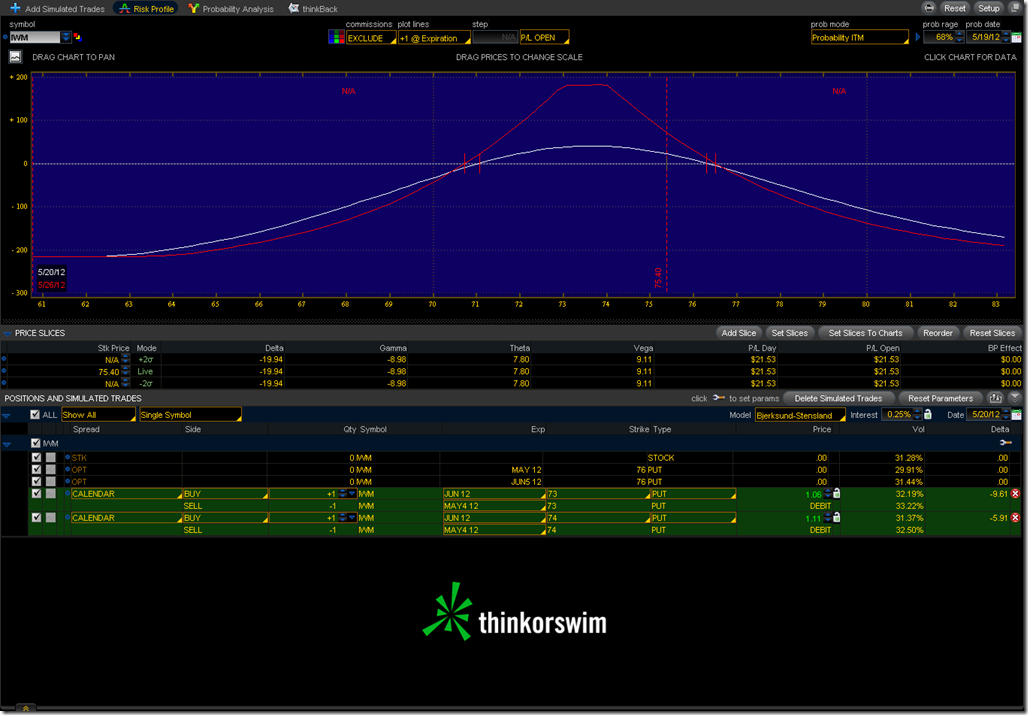Switch to the thinkBack tab
This screenshot has width=1028, height=715.
click(313, 9)
